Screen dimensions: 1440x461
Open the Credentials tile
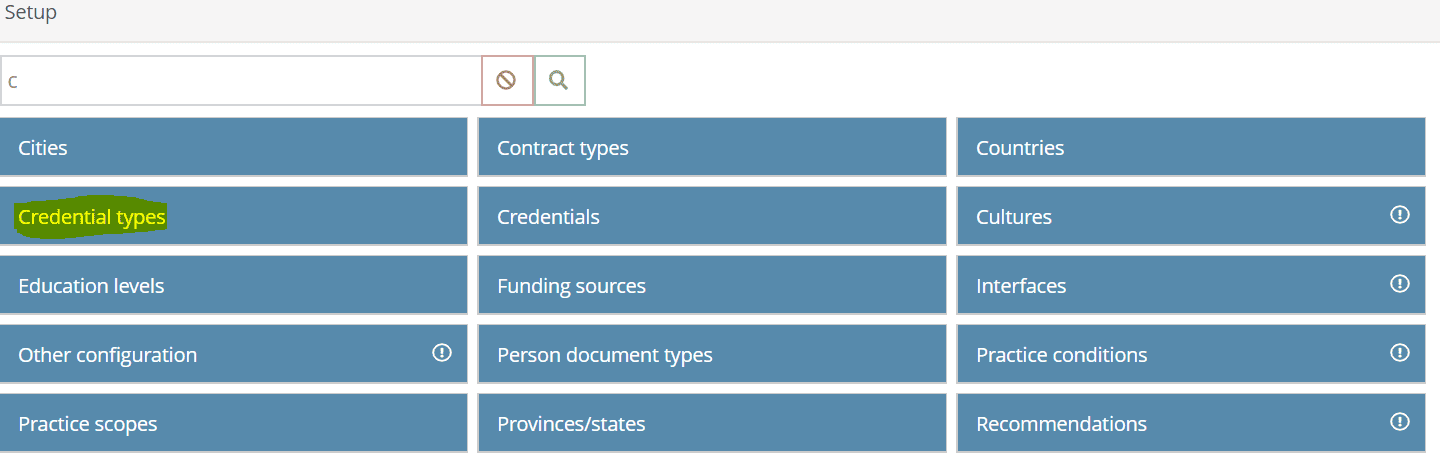pos(712,216)
